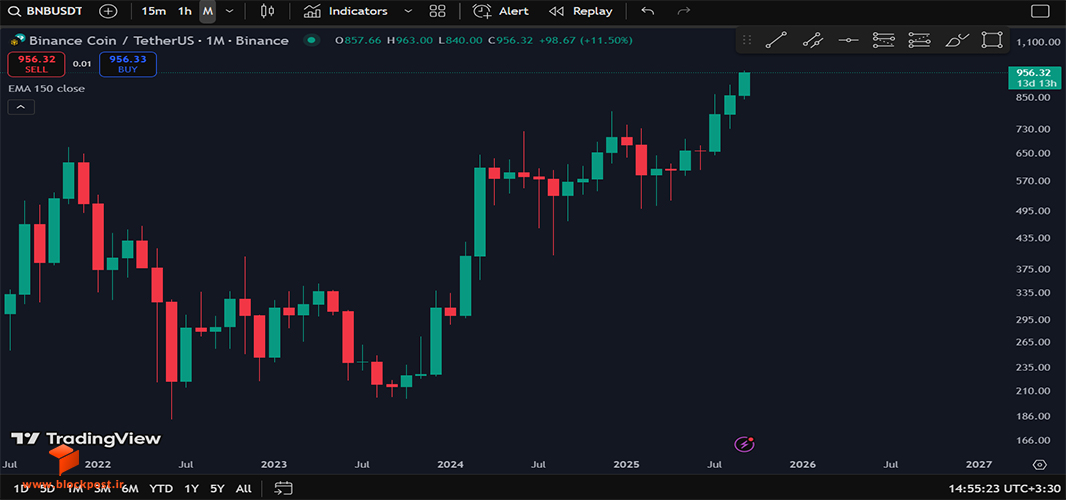
Task: Click the blue BUY 956.33 button
Action: click(128, 64)
